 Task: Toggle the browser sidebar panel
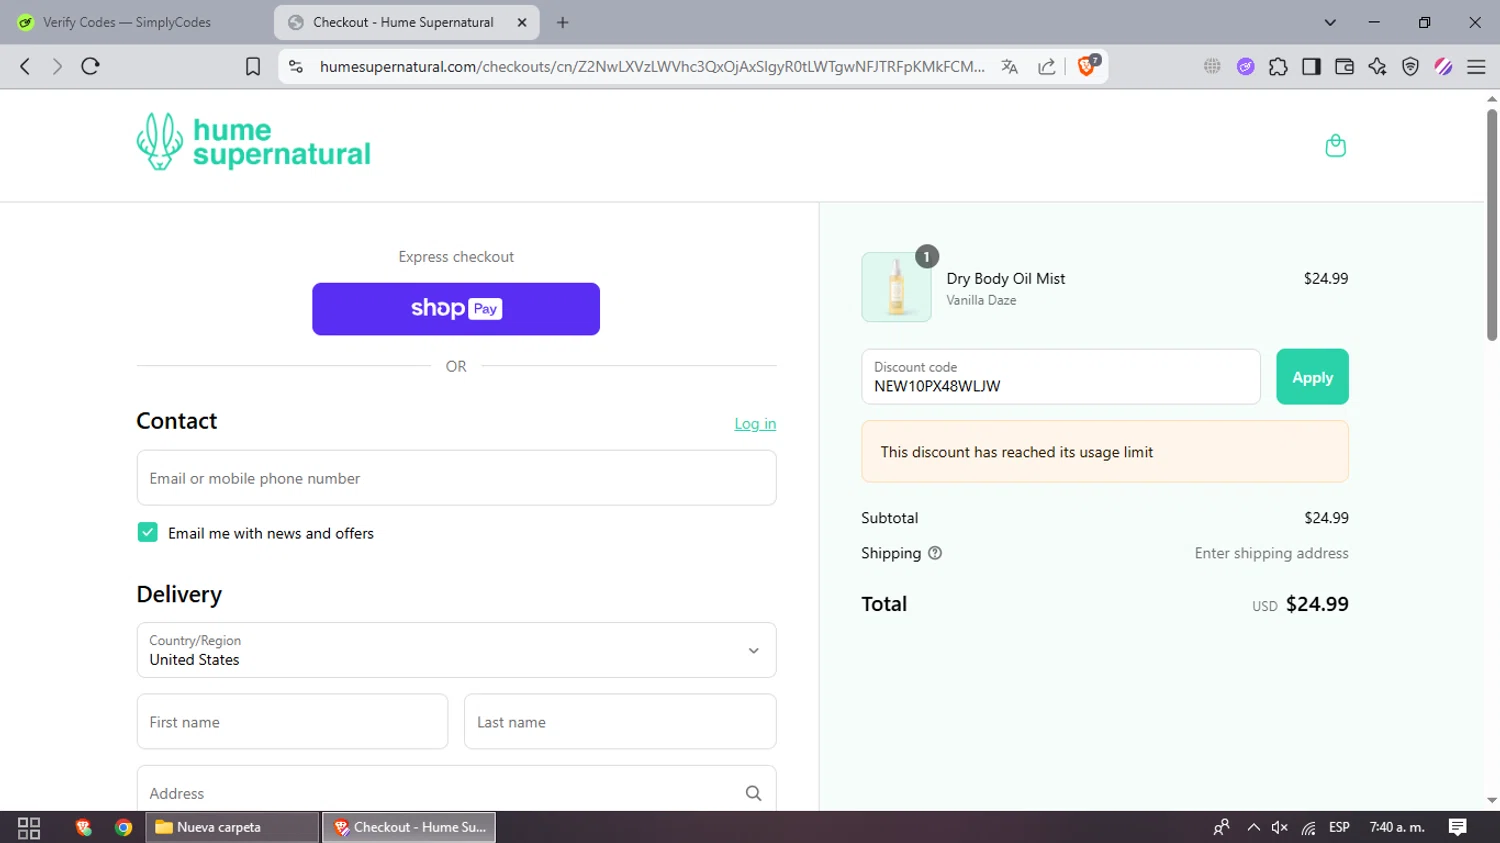[1311, 66]
